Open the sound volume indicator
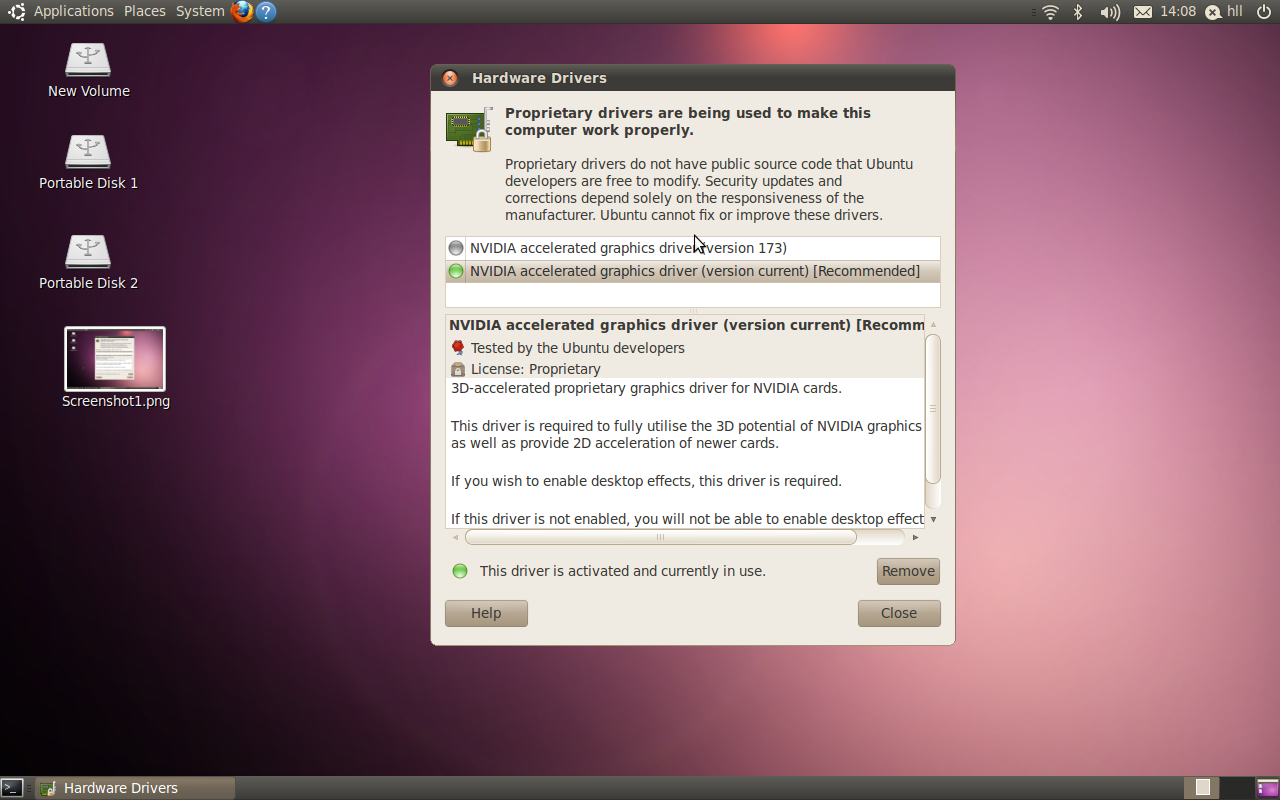Image resolution: width=1280 pixels, height=800 pixels. click(1110, 12)
